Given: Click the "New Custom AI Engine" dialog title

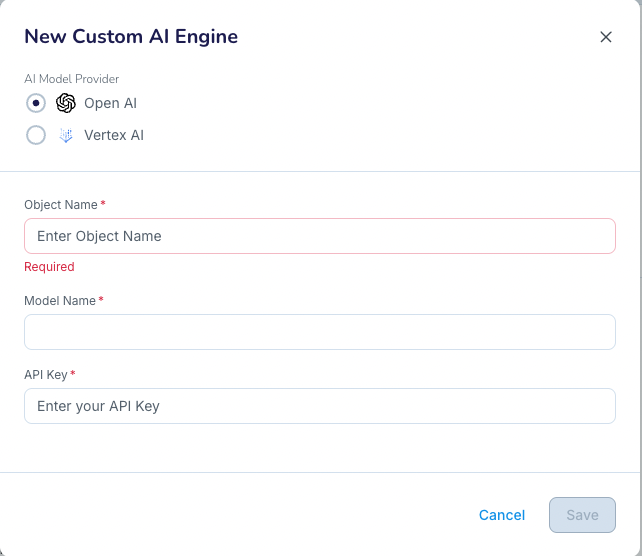Looking at the screenshot, I should (131, 37).
